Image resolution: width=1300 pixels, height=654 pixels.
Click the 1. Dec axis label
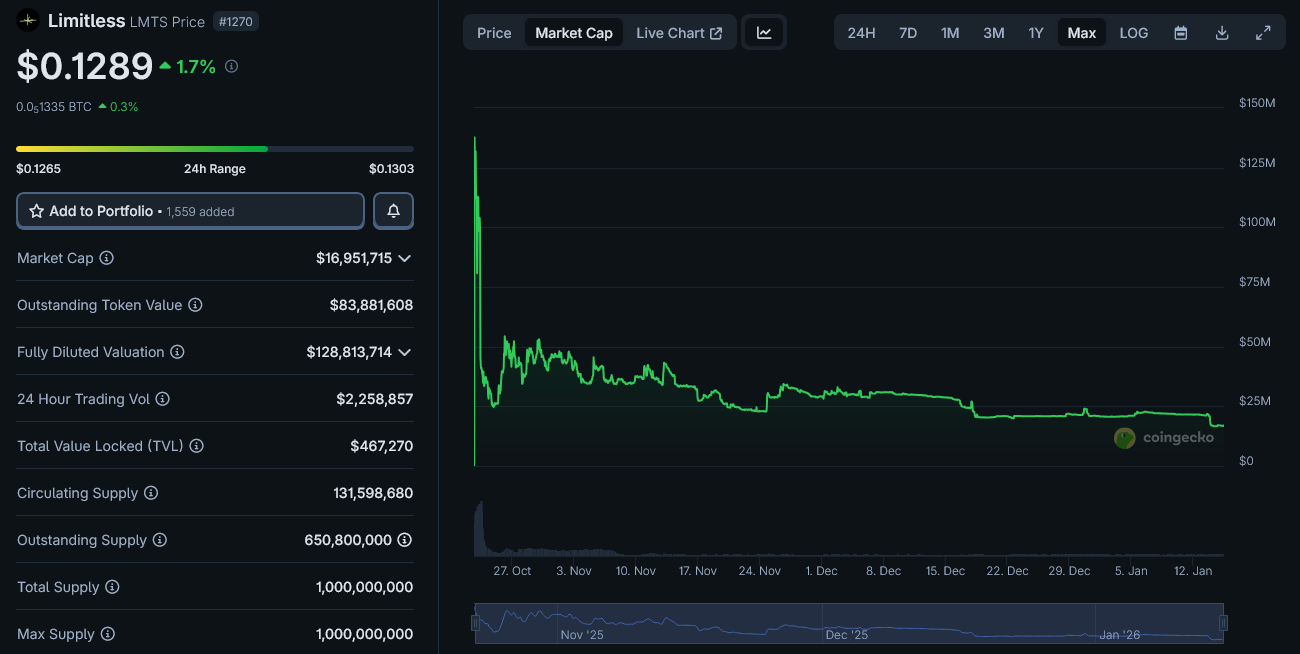pyautogui.click(x=821, y=571)
